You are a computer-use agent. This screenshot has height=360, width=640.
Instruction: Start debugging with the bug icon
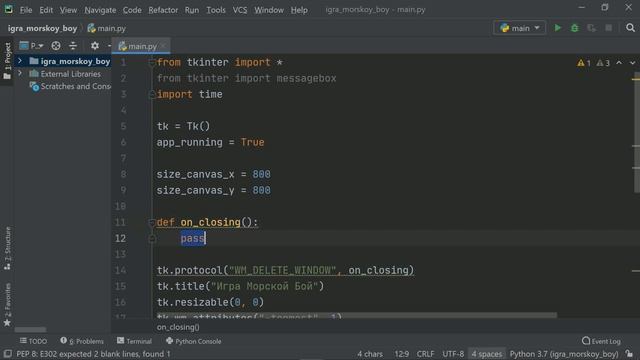coord(574,28)
